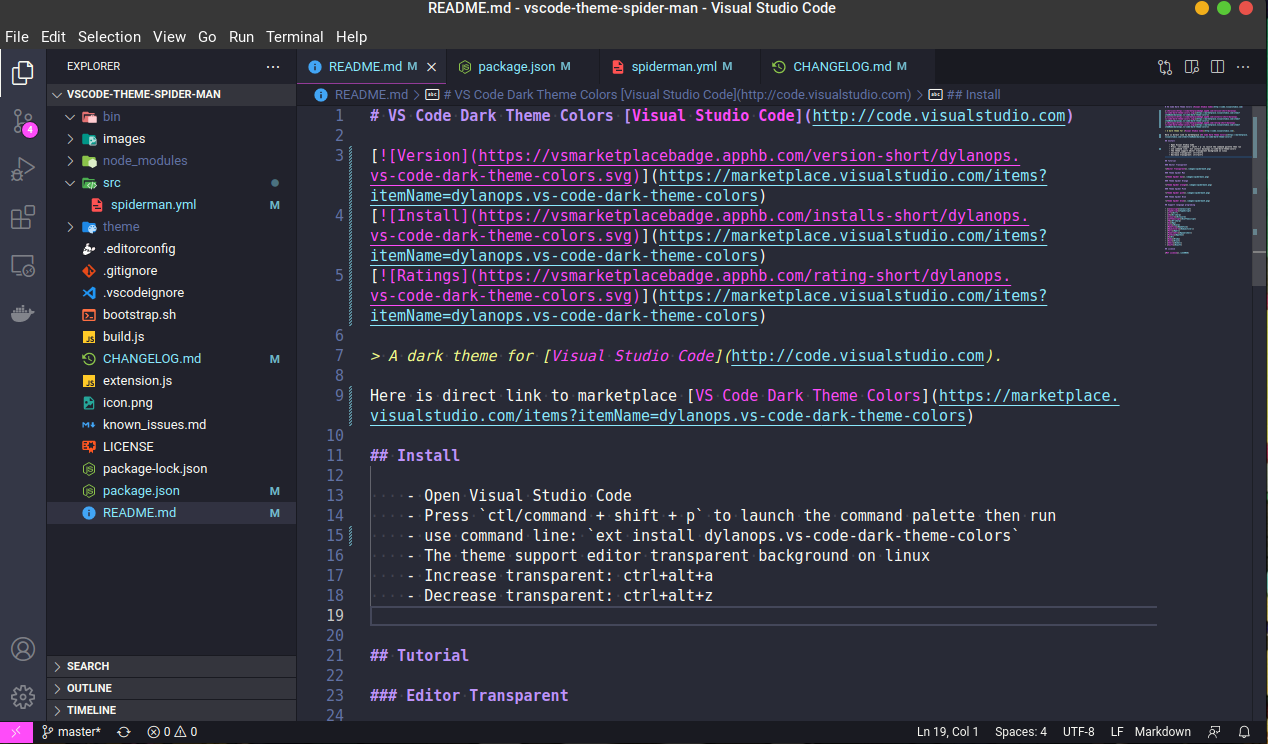Expand the node_modules folder
The height and width of the screenshot is (744, 1268).
pyautogui.click(x=171, y=160)
